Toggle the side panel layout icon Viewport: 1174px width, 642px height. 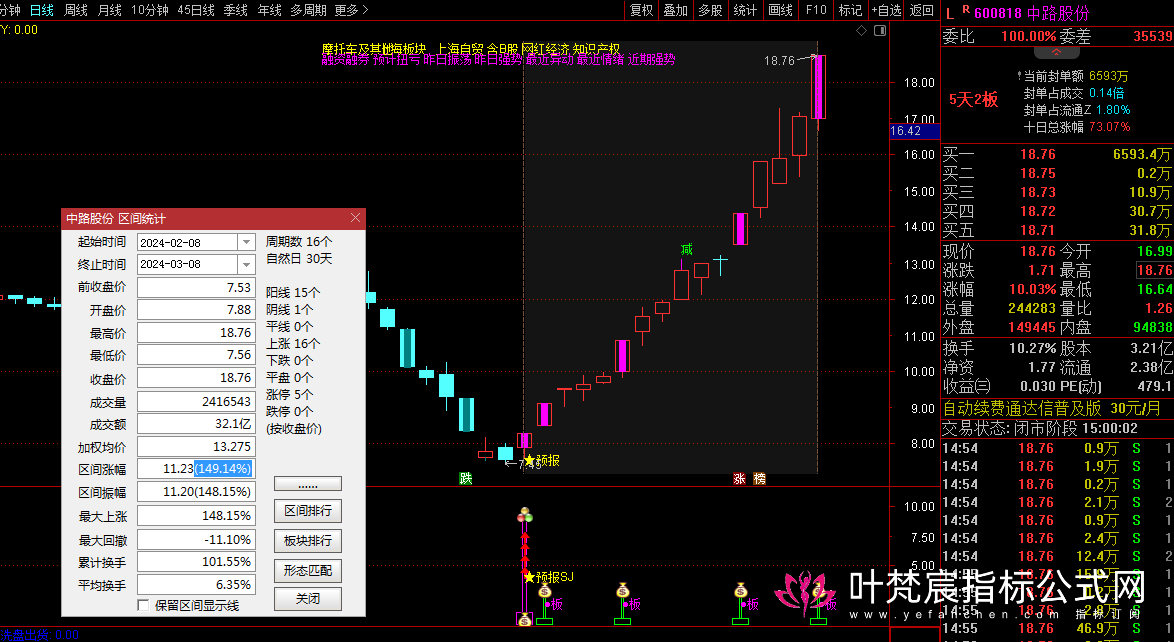tap(880, 30)
